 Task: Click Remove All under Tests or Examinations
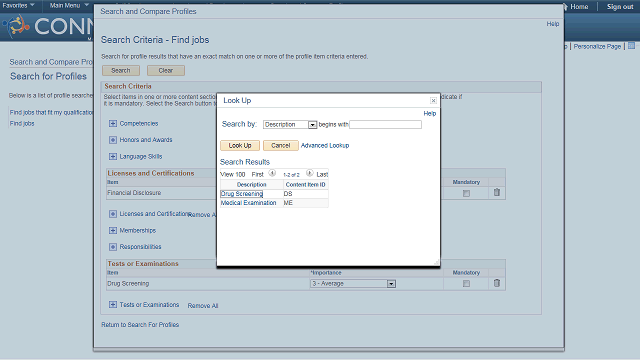click(x=203, y=306)
